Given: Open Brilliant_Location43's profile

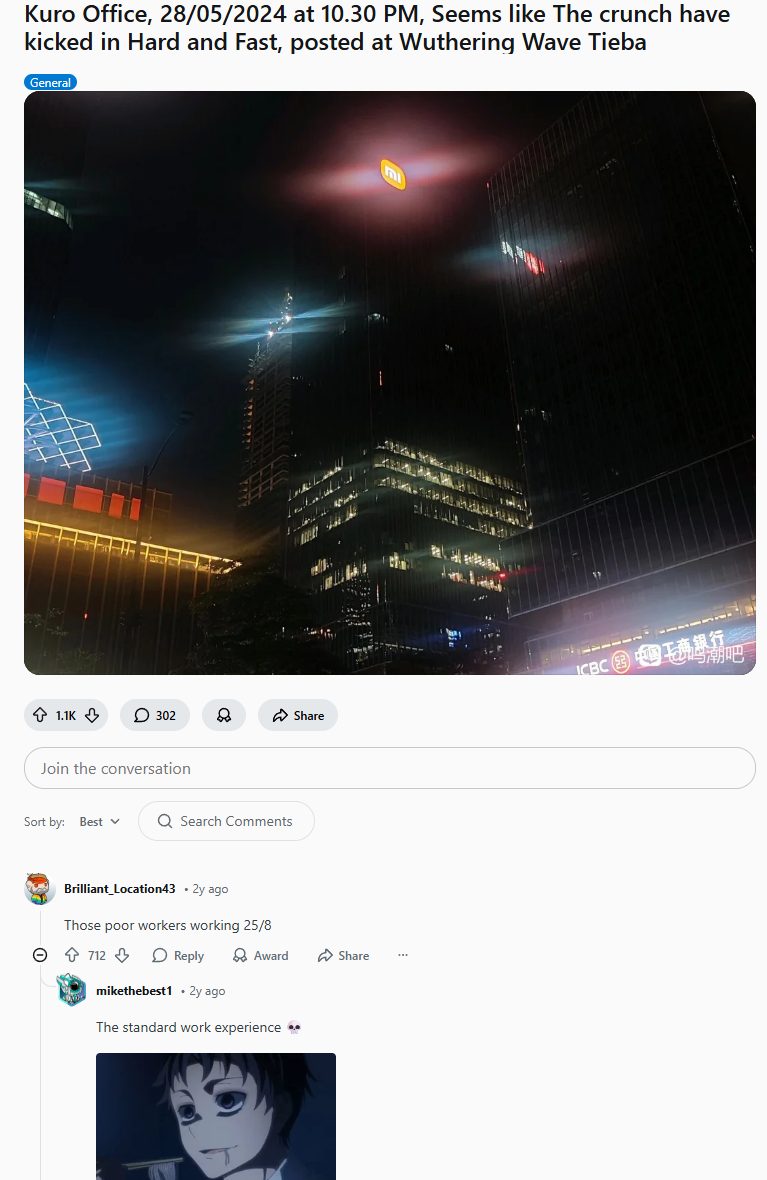Looking at the screenshot, I should [x=120, y=889].
